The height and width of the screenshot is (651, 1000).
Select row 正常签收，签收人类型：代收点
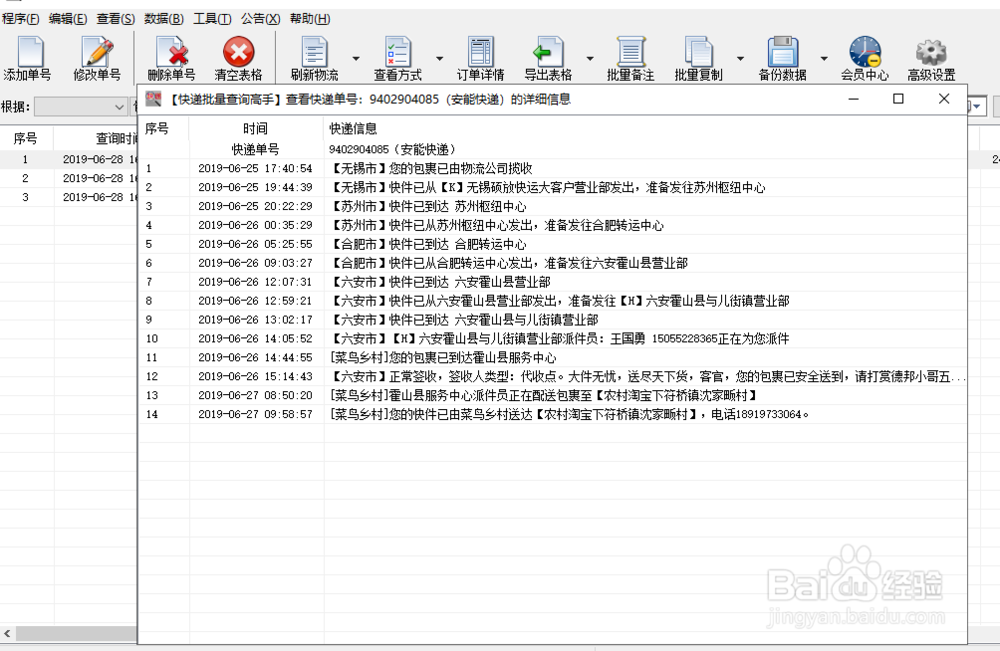pyautogui.click(x=552, y=377)
